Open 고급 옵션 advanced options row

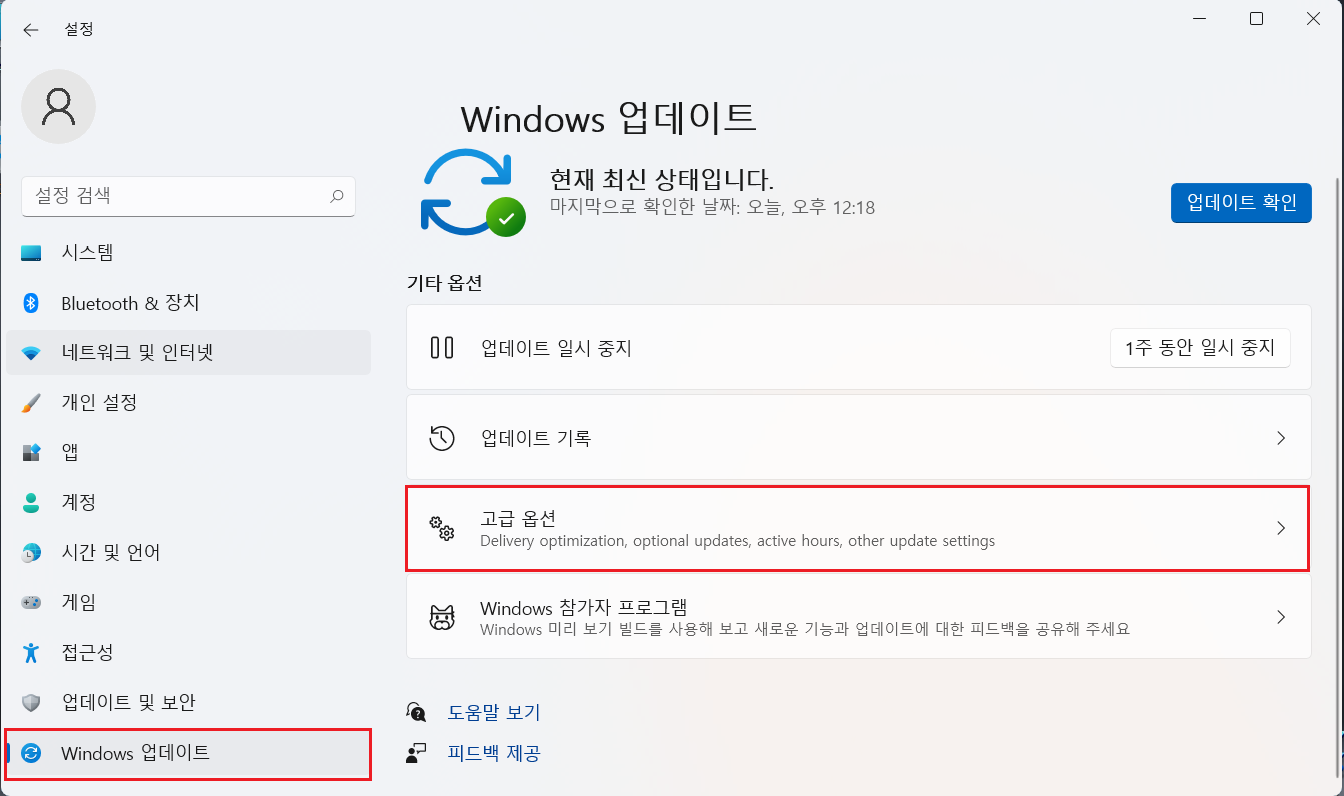tap(859, 528)
